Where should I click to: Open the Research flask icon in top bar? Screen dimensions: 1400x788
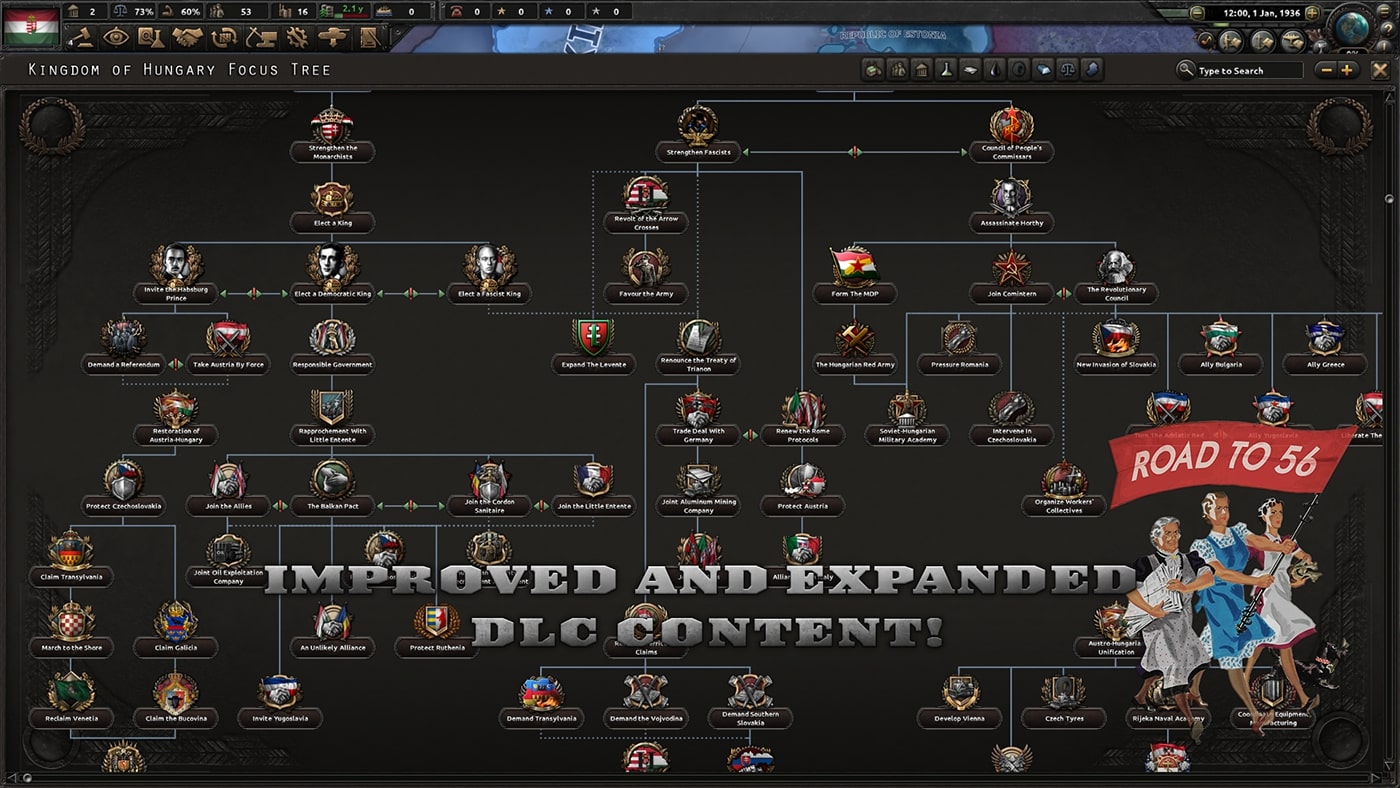pyautogui.click(x=151, y=37)
